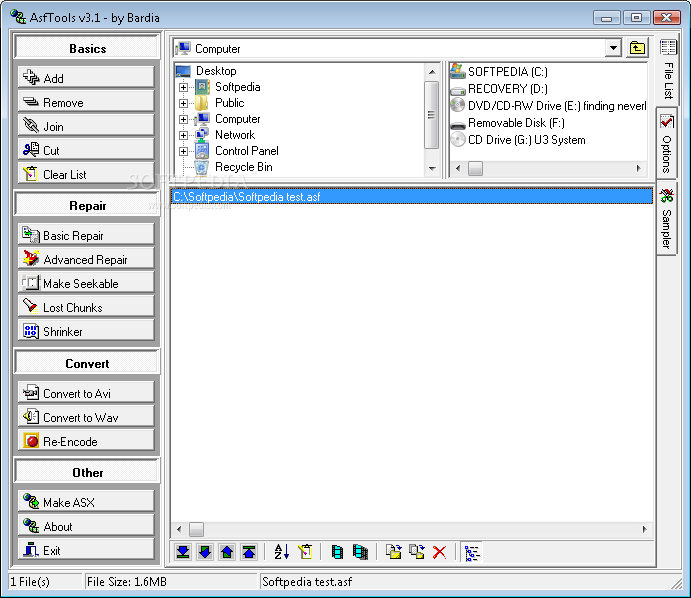Move selected file up one

[x=227, y=552]
